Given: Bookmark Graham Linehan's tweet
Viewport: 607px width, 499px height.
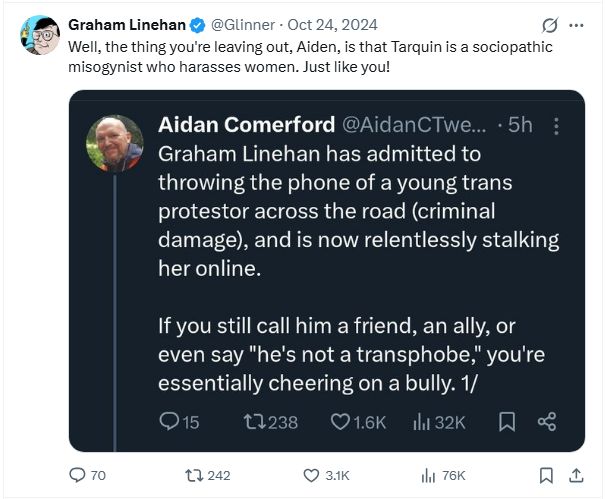Looking at the screenshot, I should click(x=546, y=475).
